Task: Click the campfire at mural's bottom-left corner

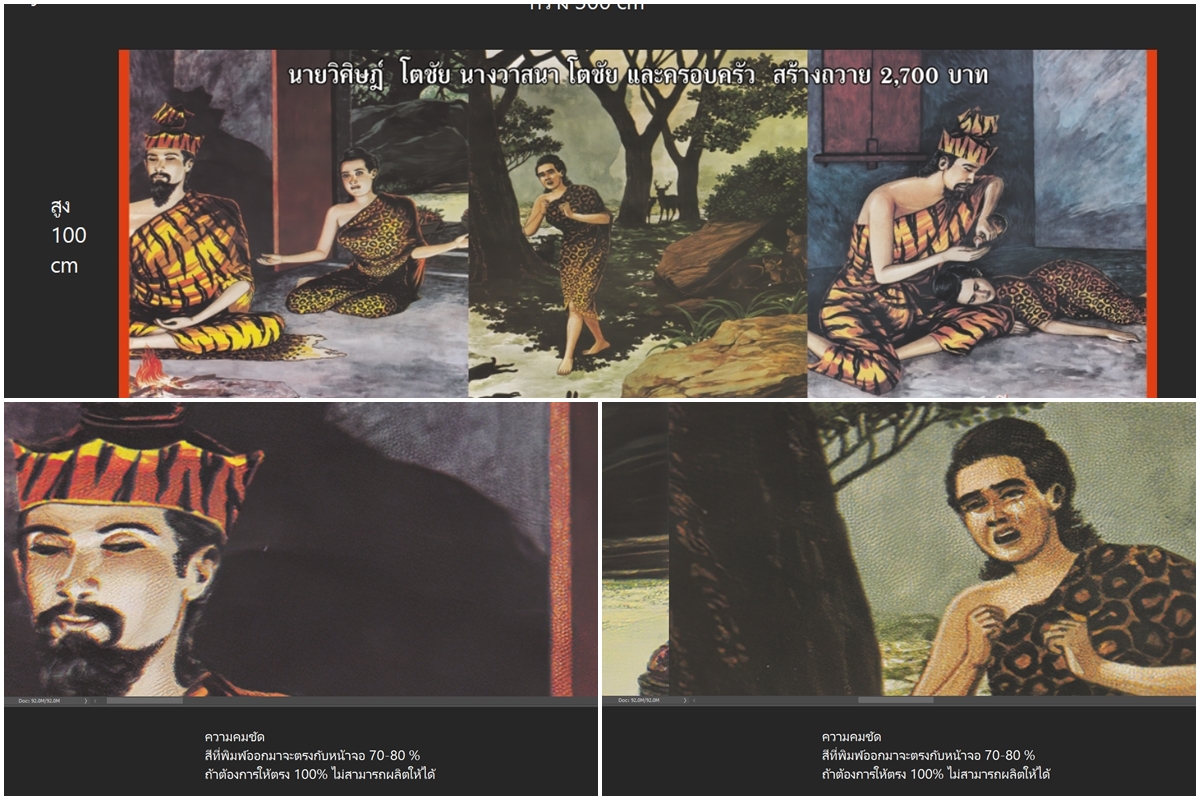Action: coord(150,372)
